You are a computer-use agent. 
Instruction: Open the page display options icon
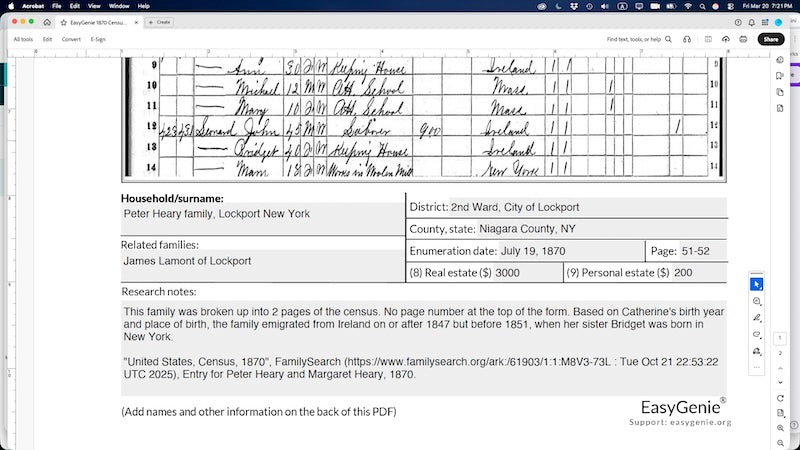tap(780, 413)
